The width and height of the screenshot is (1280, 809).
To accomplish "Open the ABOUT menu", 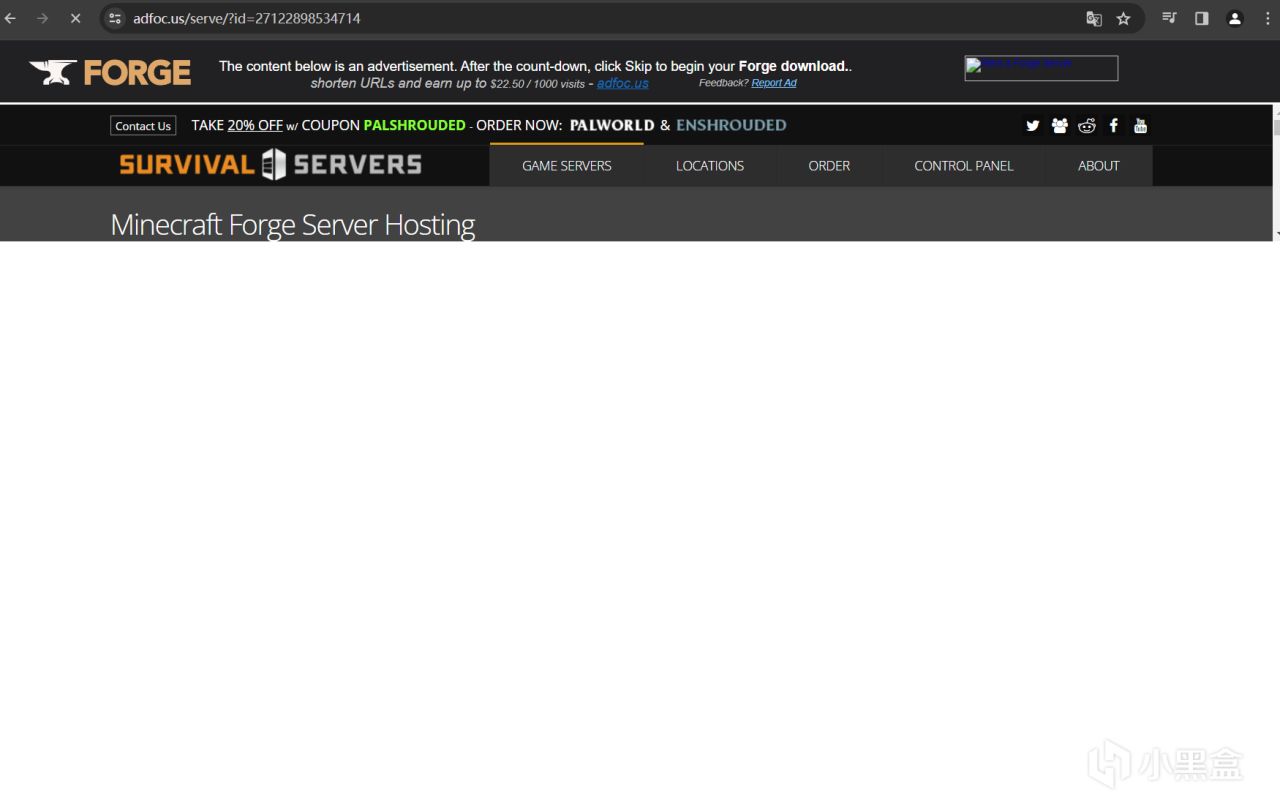I will 1099,166.
